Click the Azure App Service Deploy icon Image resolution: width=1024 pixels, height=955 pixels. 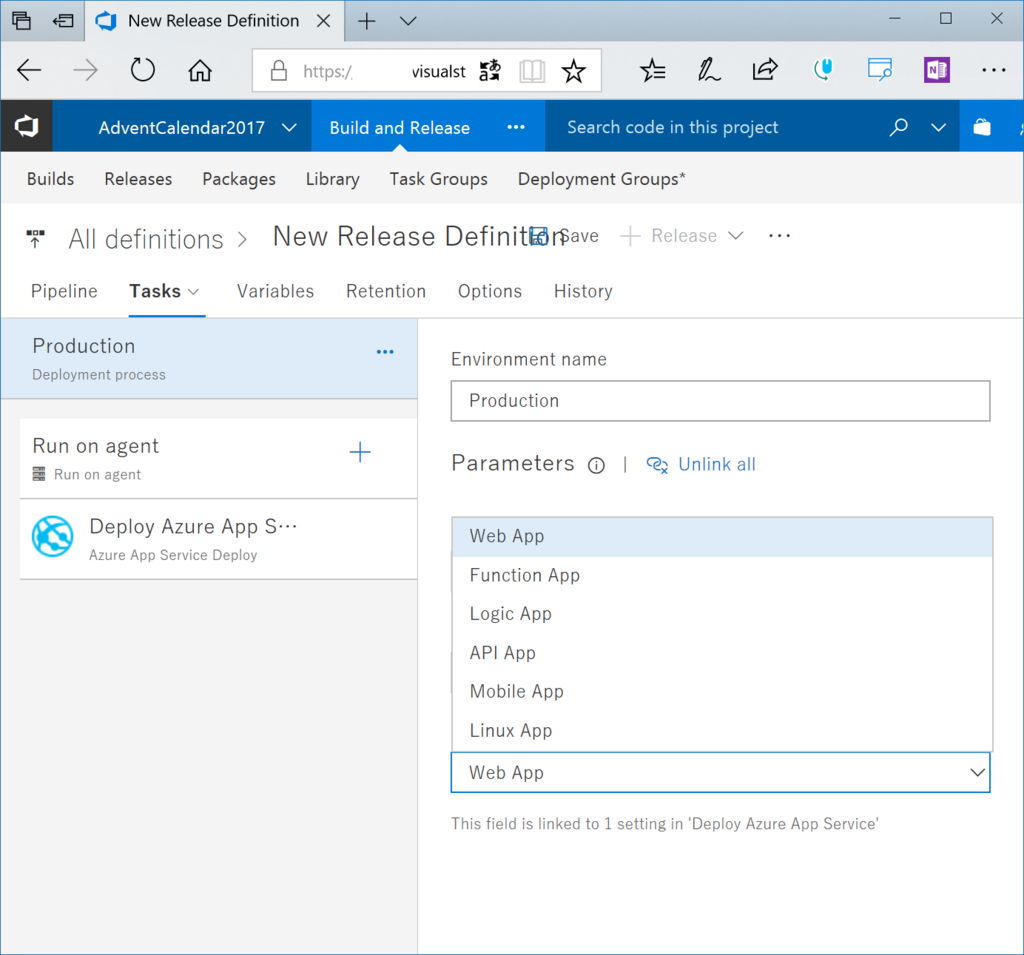(x=53, y=536)
